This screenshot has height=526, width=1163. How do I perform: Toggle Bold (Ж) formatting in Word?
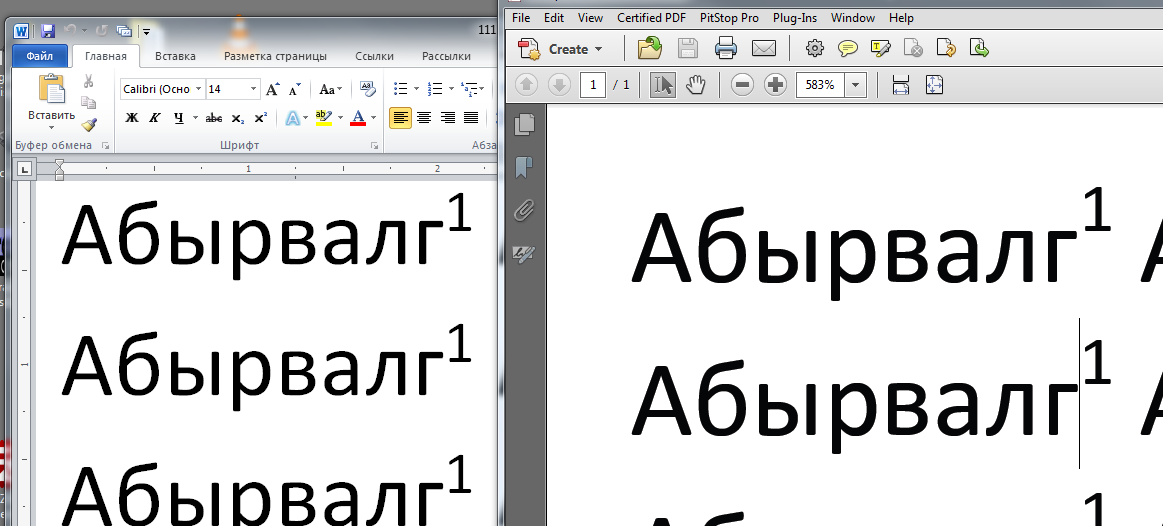coord(132,118)
